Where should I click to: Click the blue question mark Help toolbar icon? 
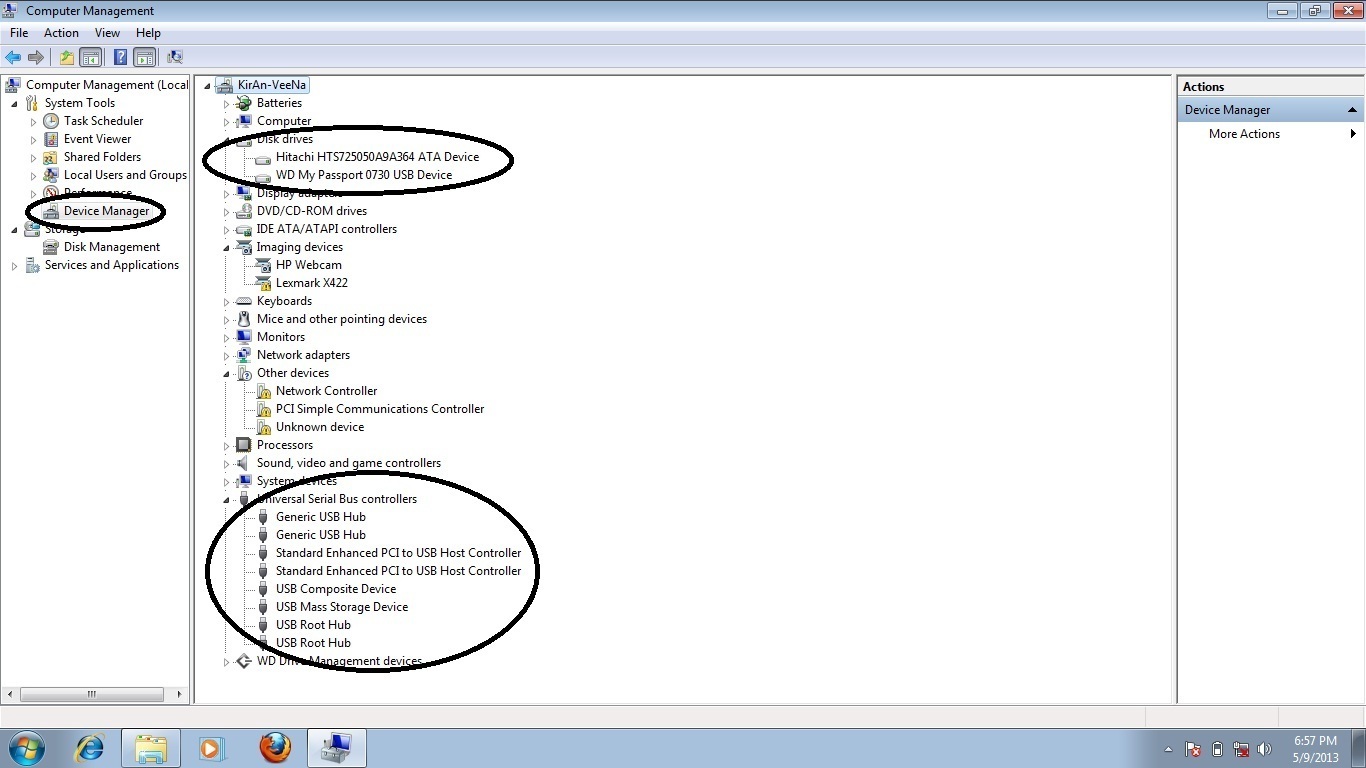tap(121, 57)
